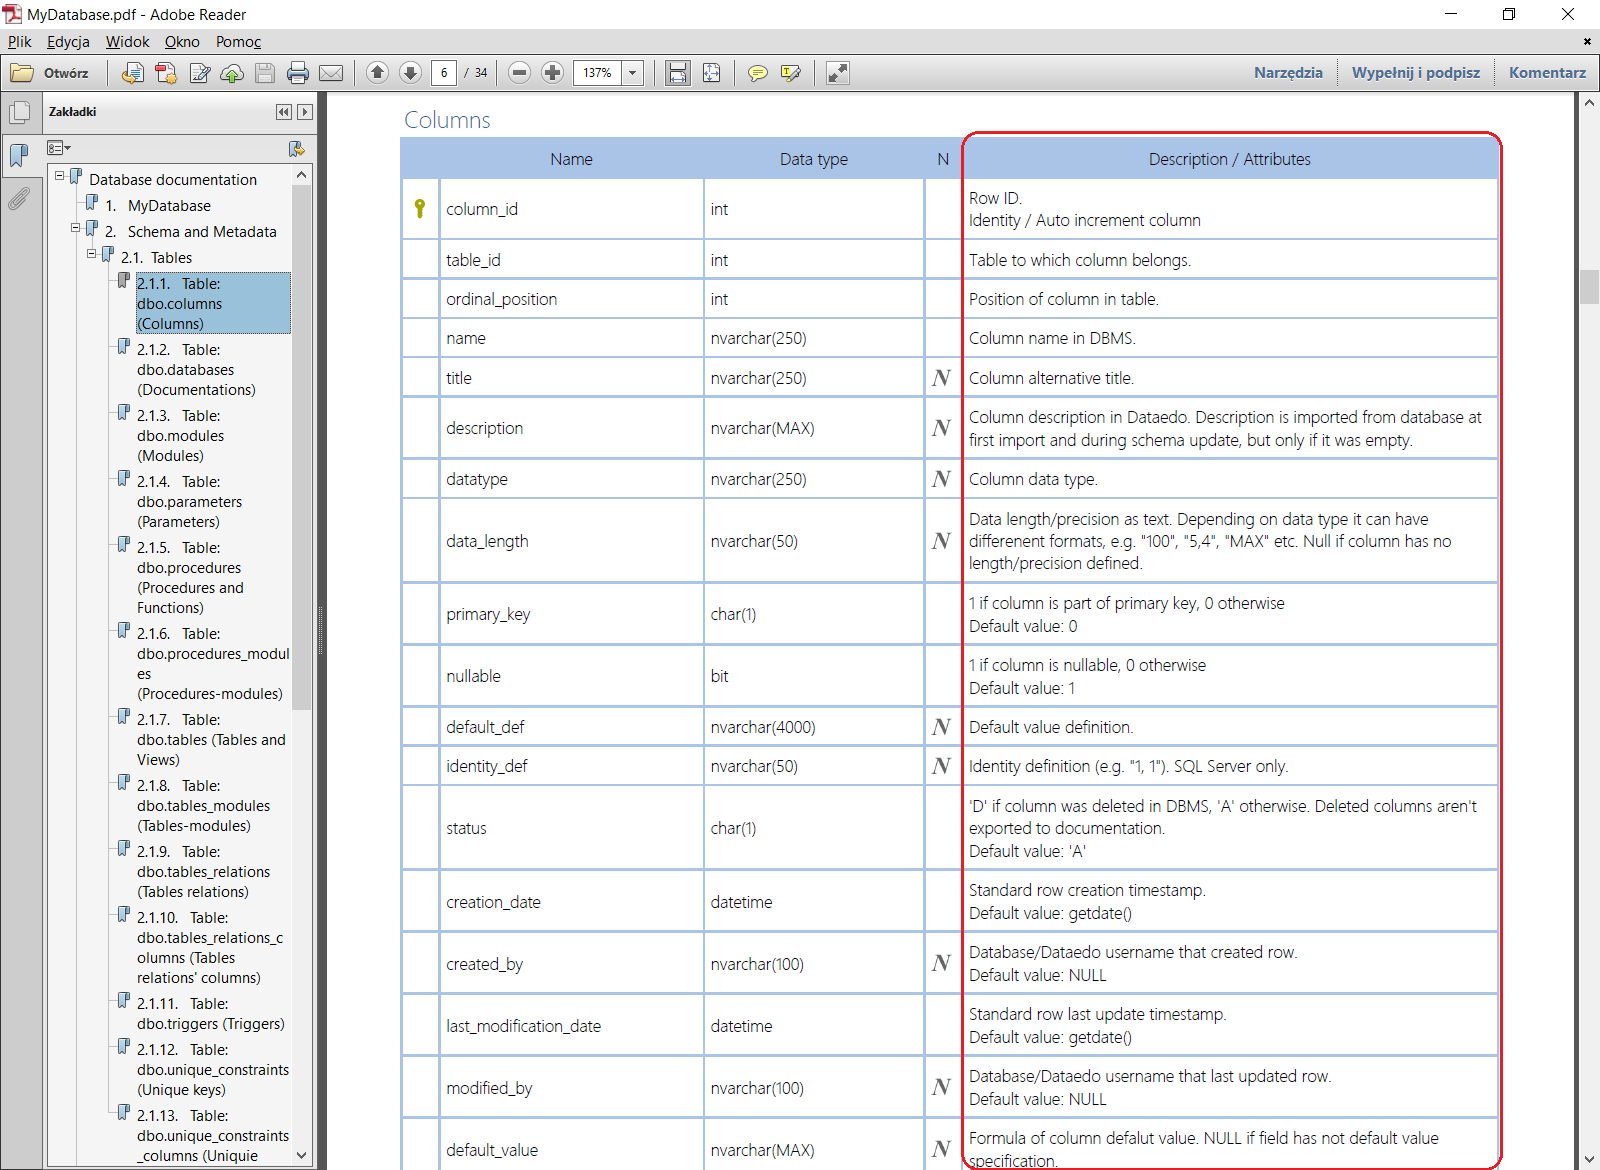Toggle page thumbnails panel
1600x1170 pixels.
[19, 112]
